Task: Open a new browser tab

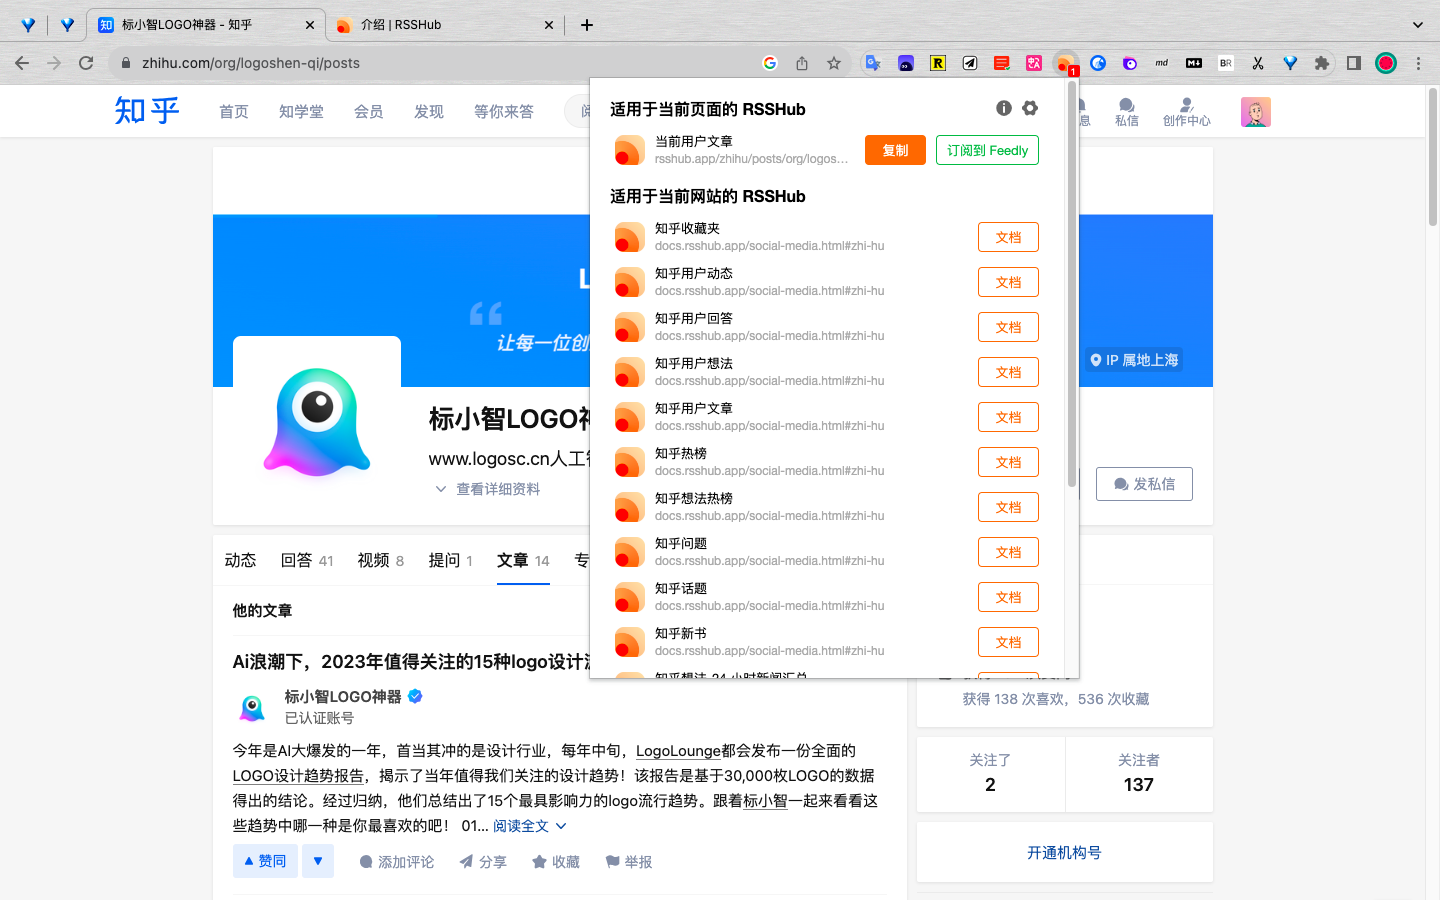Action: tap(587, 25)
